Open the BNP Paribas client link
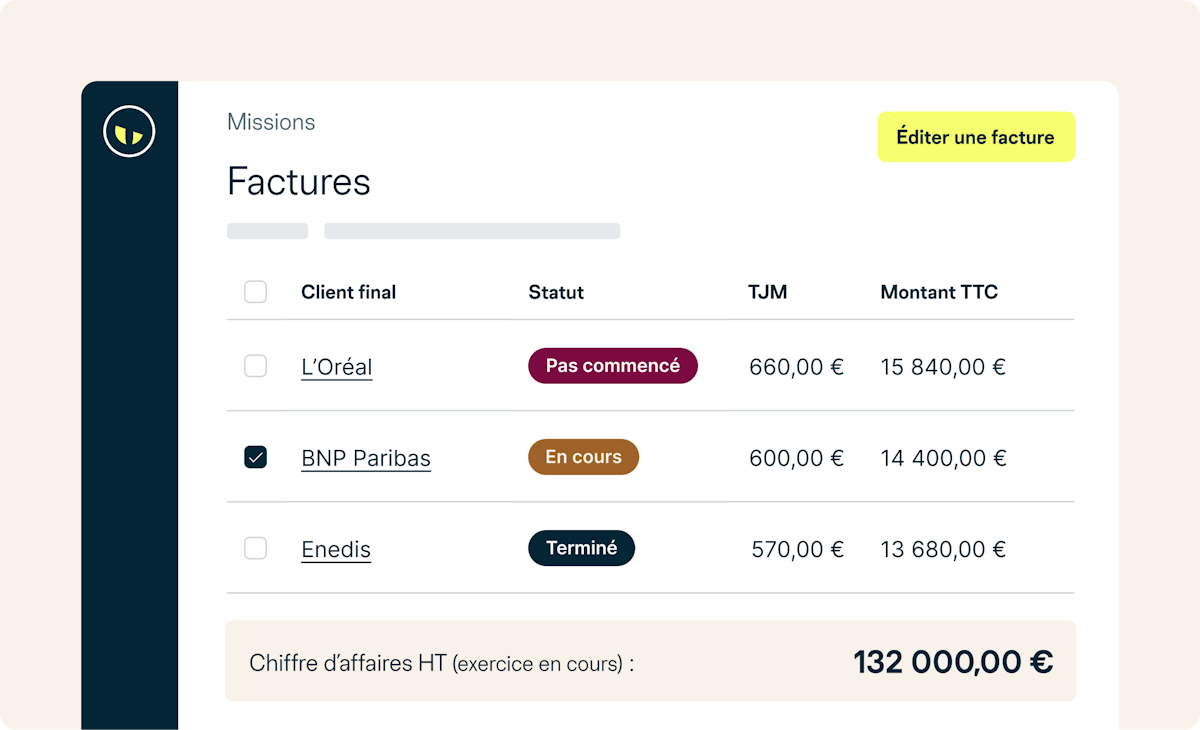 pyautogui.click(x=366, y=459)
